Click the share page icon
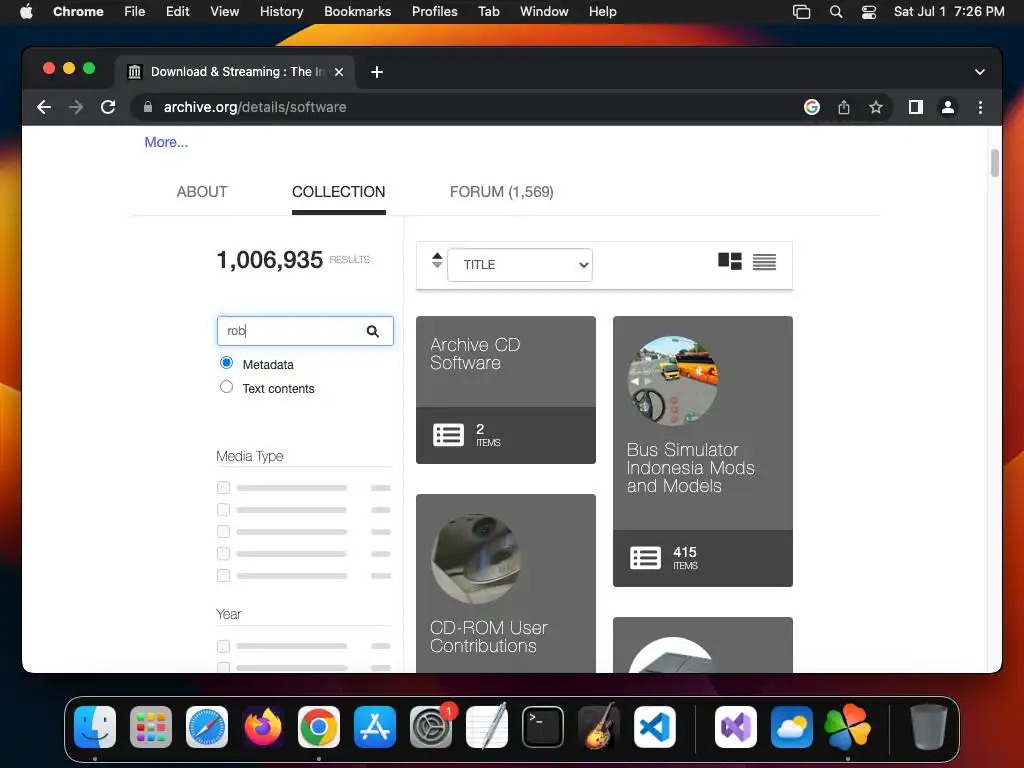The image size is (1024, 768). click(844, 107)
